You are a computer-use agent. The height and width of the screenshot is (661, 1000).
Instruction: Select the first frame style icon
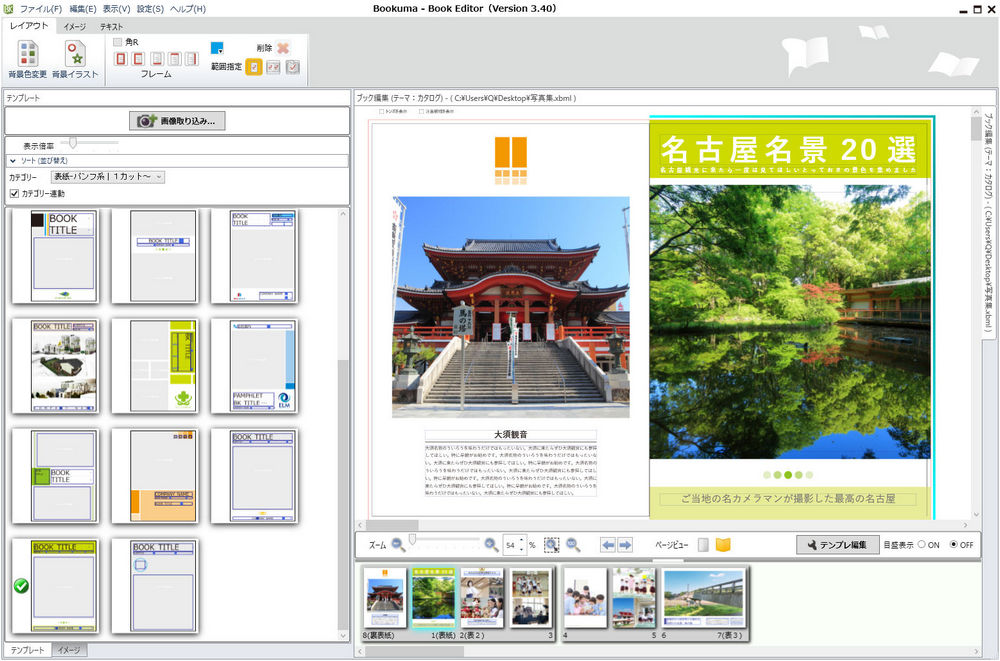121,59
